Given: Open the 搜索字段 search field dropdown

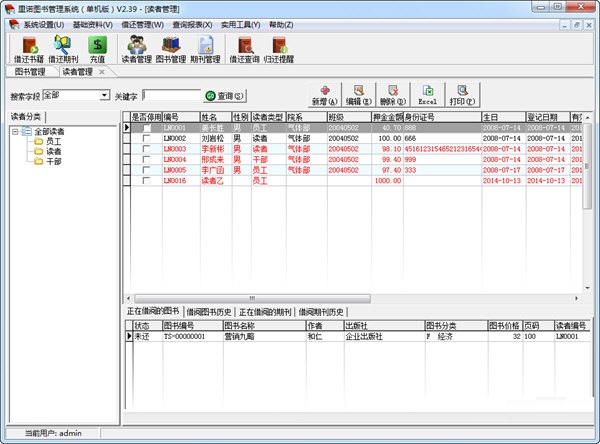Looking at the screenshot, I should tap(105, 96).
